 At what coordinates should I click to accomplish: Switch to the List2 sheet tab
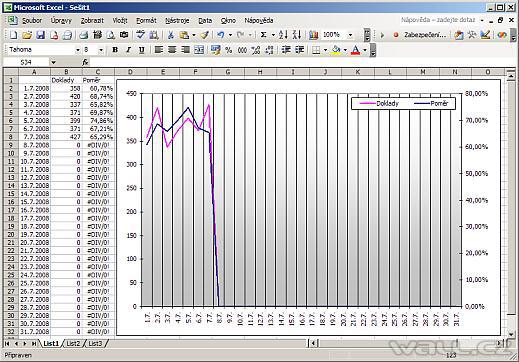(73, 343)
